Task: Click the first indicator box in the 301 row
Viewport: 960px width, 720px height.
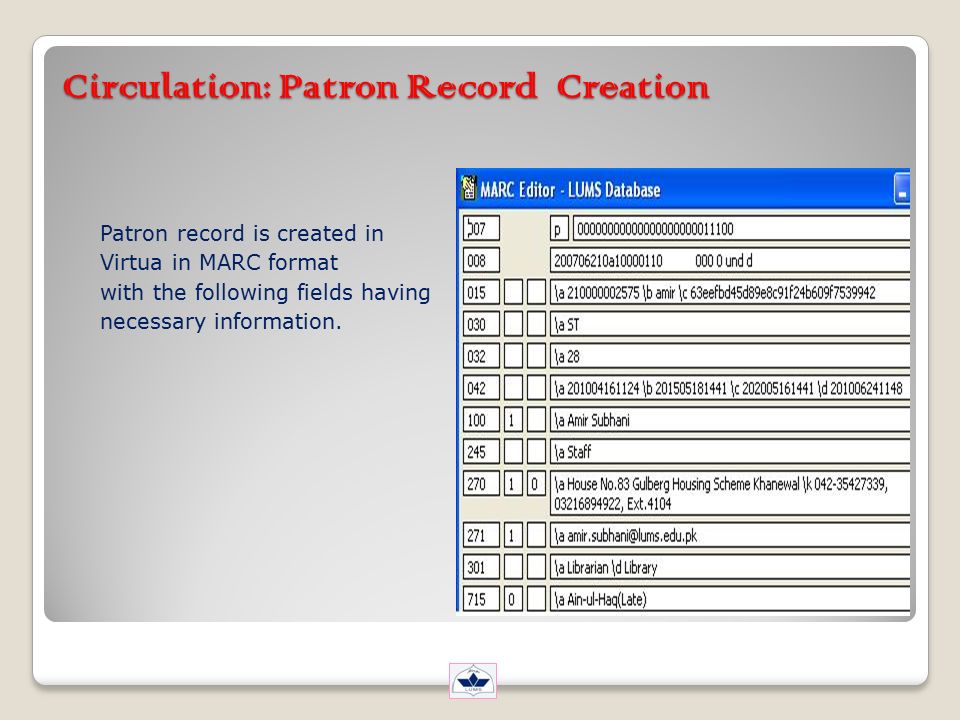Action: (x=513, y=567)
